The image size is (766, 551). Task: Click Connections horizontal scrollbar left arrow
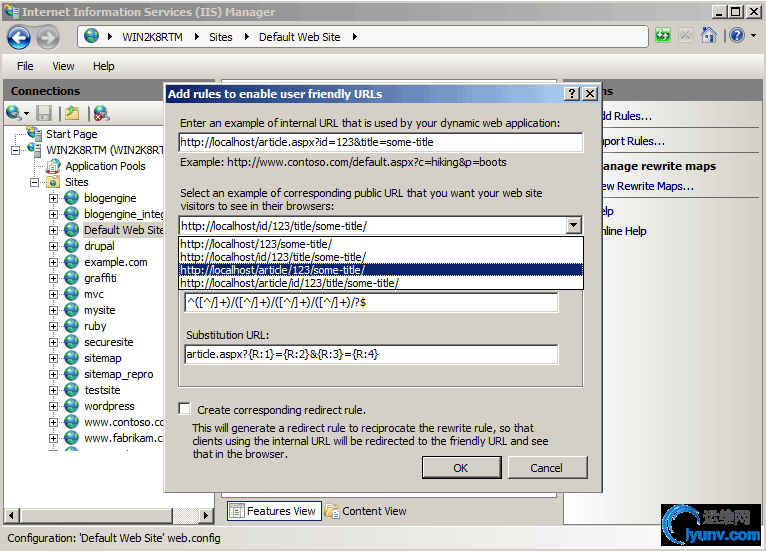point(12,515)
